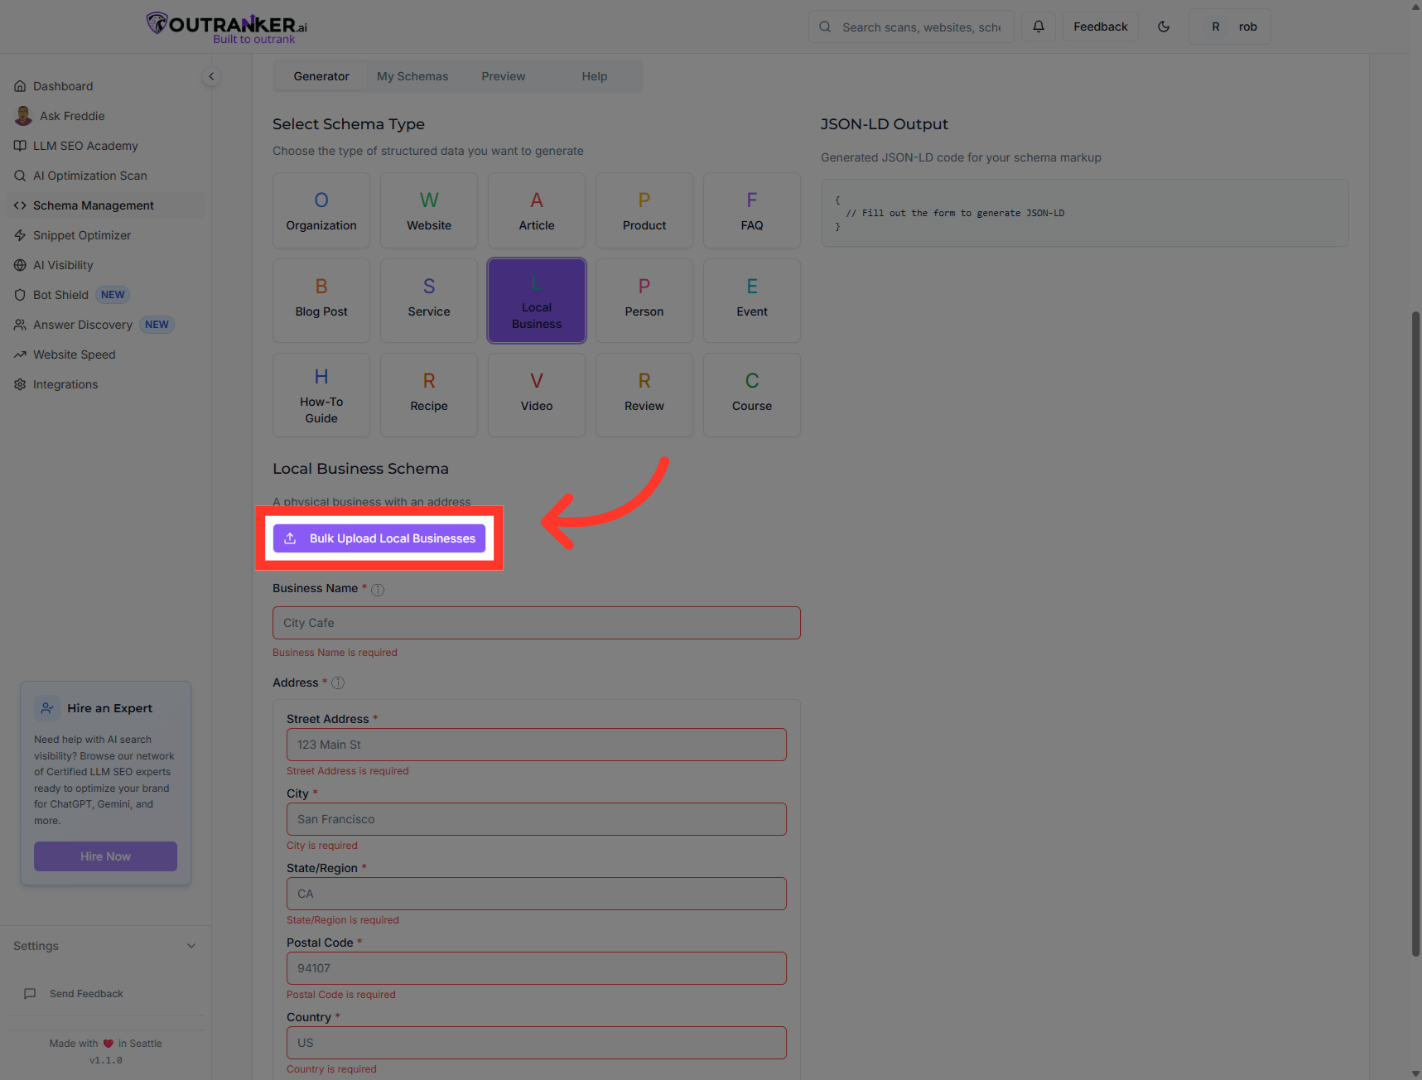Click the notification bell icon
The image size is (1422, 1080).
[x=1038, y=26]
